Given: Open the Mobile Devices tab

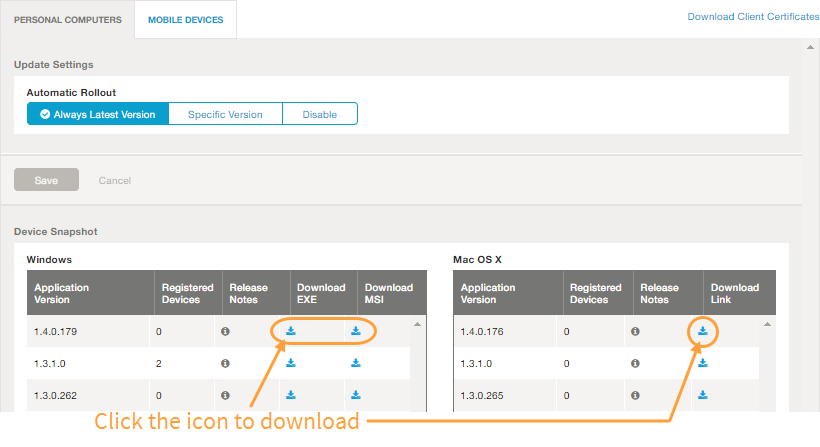Looking at the screenshot, I should pos(186,20).
